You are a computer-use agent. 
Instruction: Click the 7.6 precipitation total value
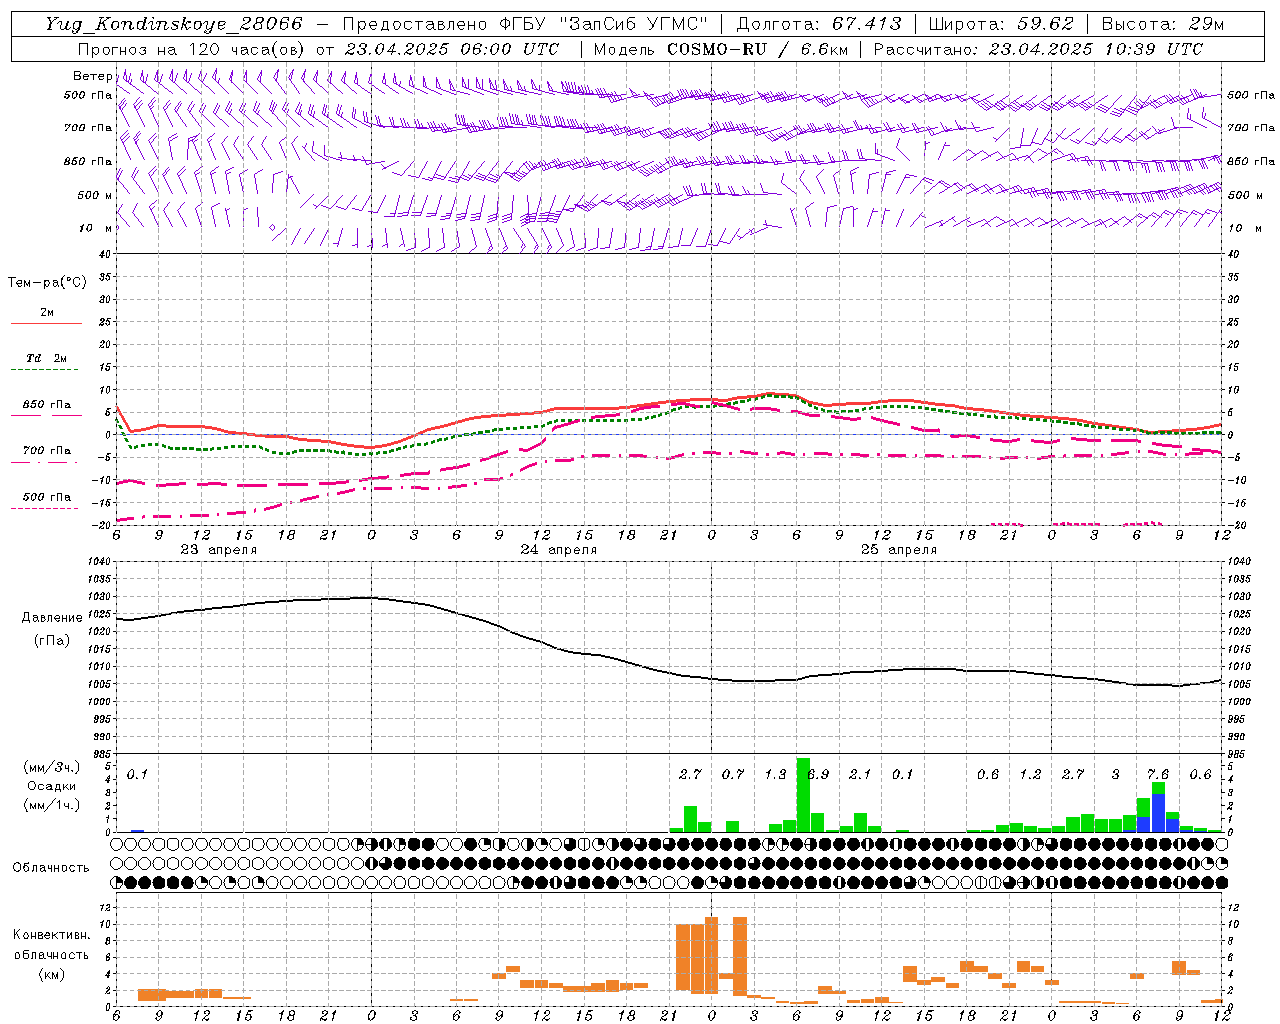point(1158,775)
